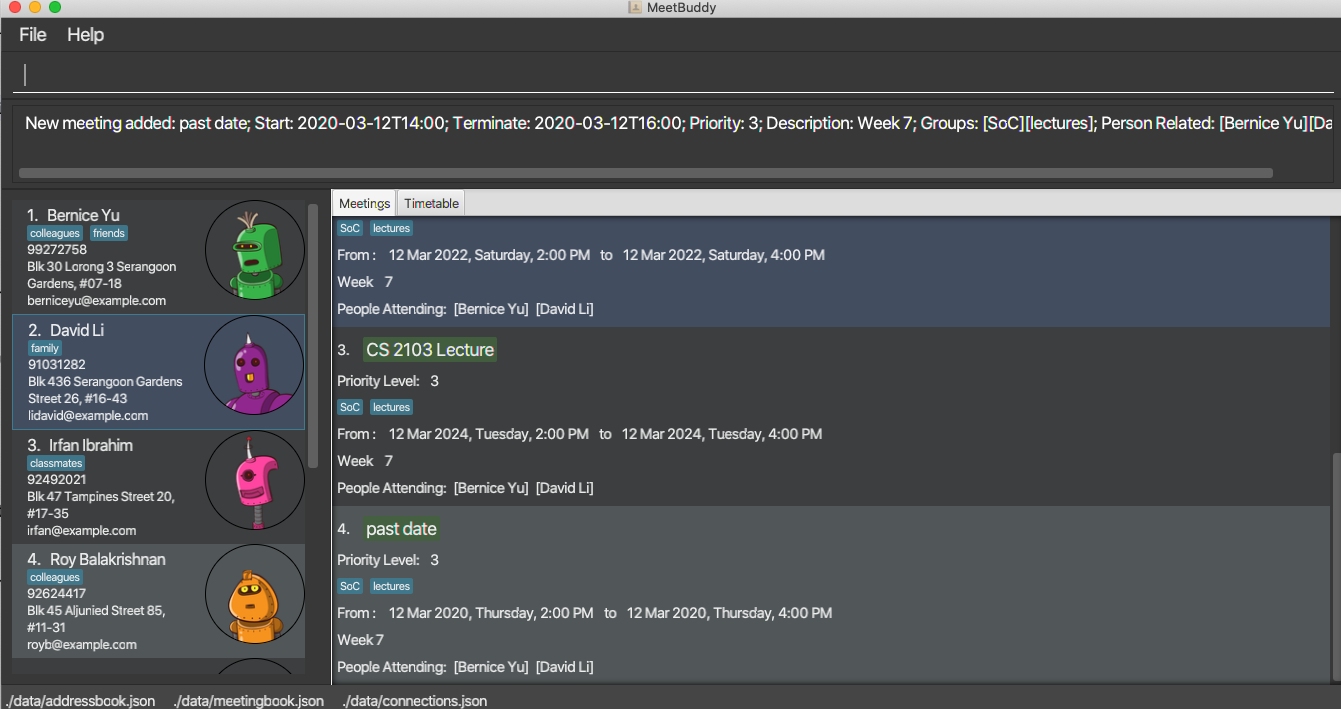Click address Blk 47 Tampines Street 20

101,505
